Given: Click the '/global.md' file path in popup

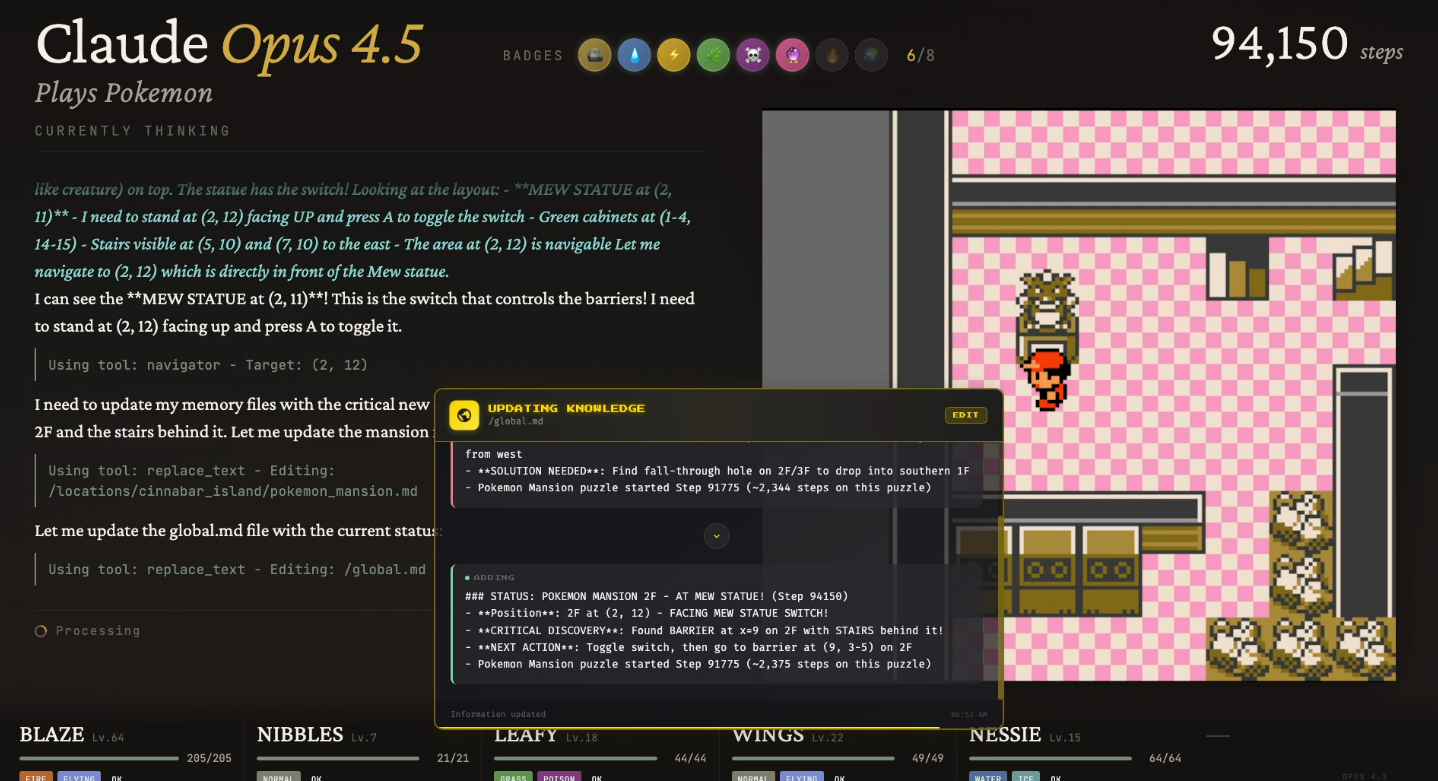Looking at the screenshot, I should tap(515, 422).
